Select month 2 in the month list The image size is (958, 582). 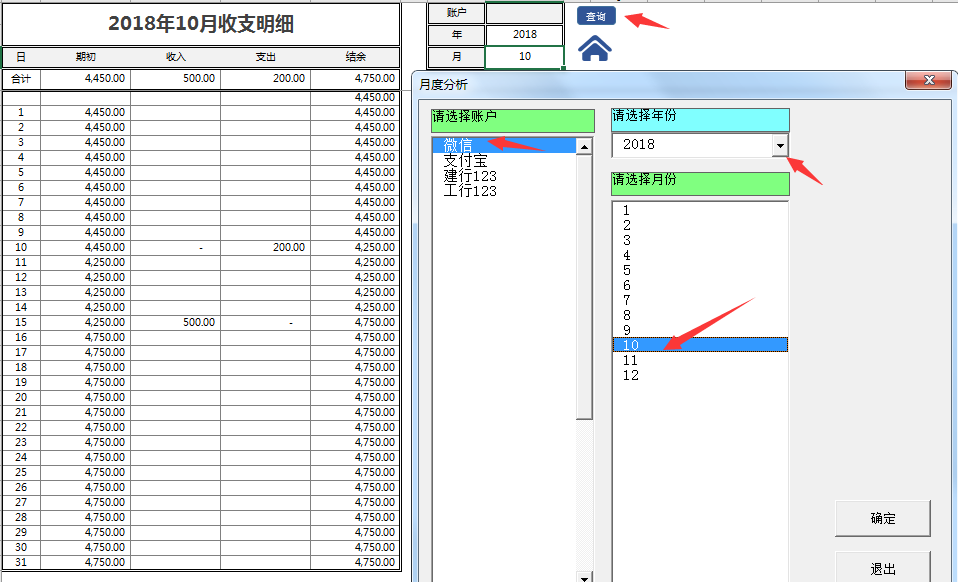(700, 225)
